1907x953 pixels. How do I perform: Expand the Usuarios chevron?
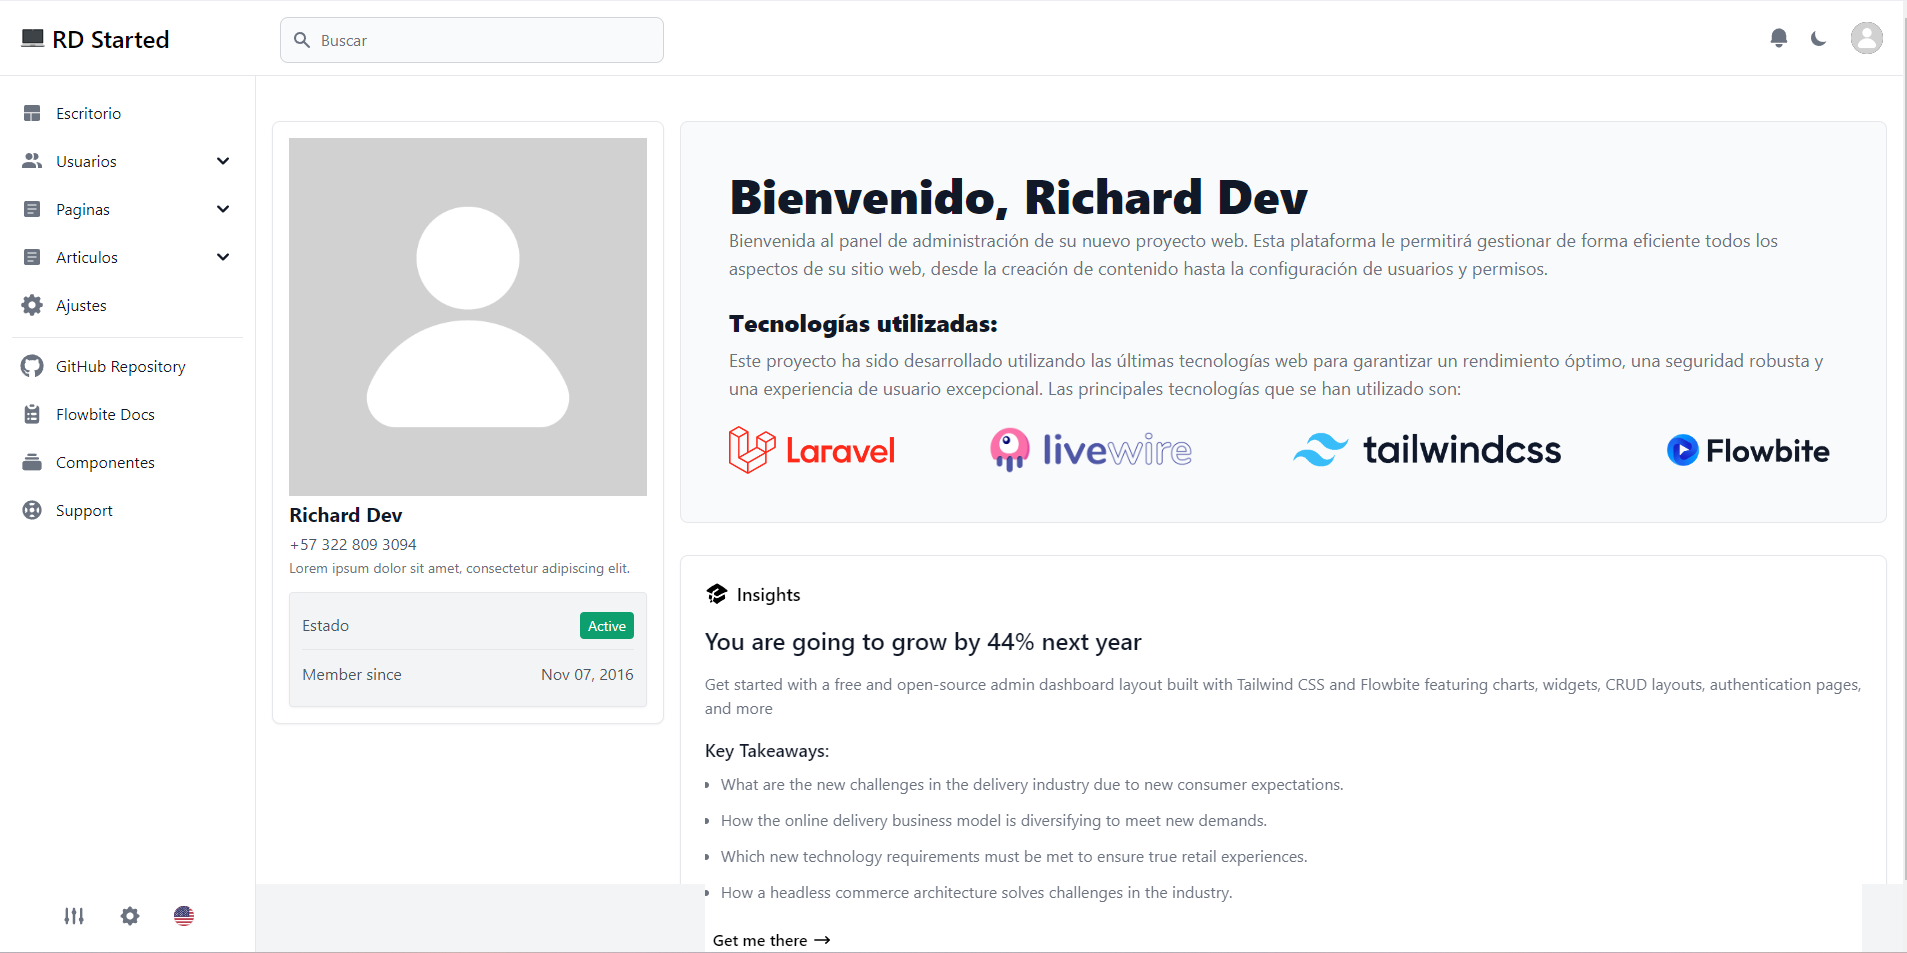tap(223, 161)
